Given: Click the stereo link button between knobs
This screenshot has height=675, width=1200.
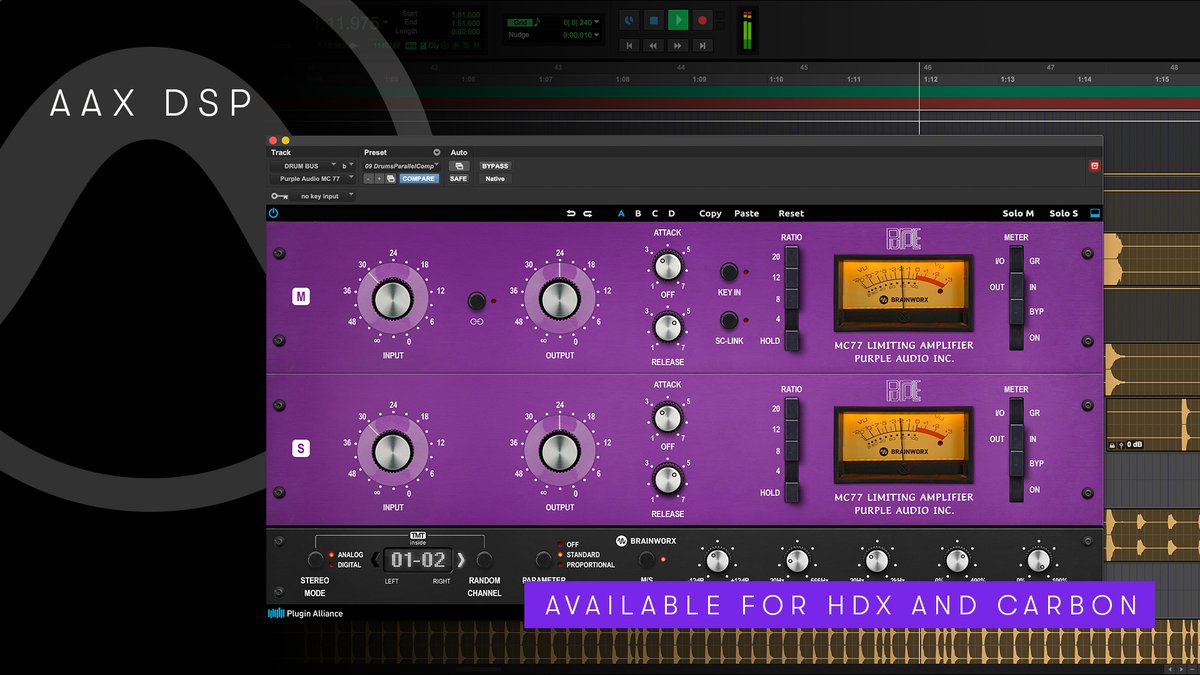Looking at the screenshot, I should [476, 300].
